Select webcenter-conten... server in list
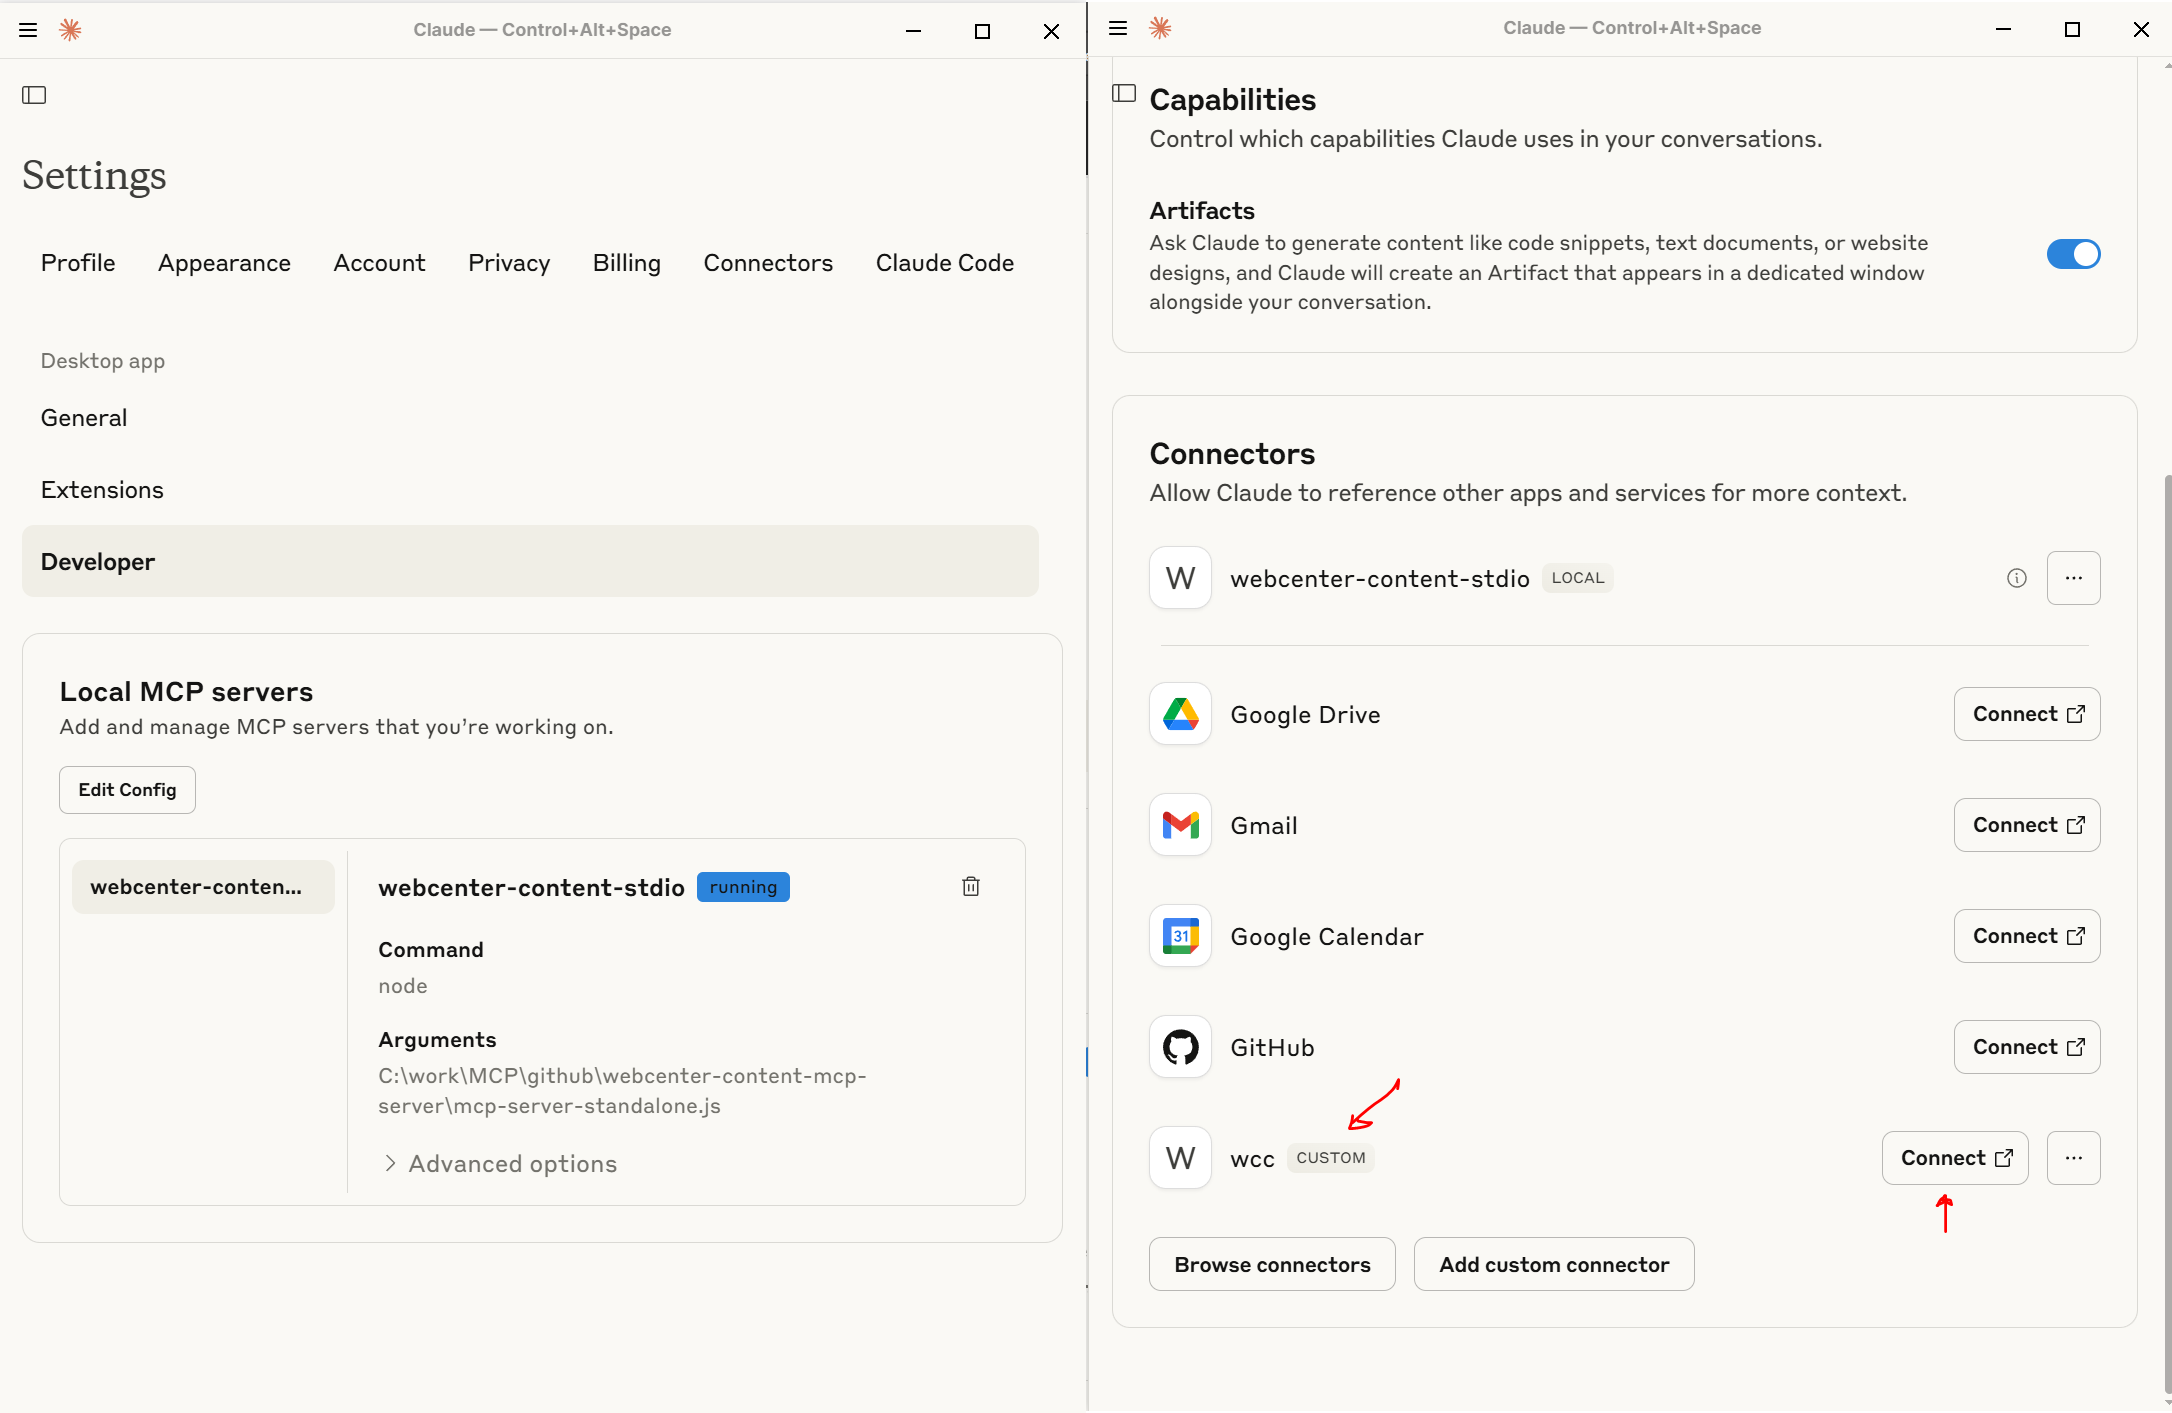 pyautogui.click(x=203, y=887)
